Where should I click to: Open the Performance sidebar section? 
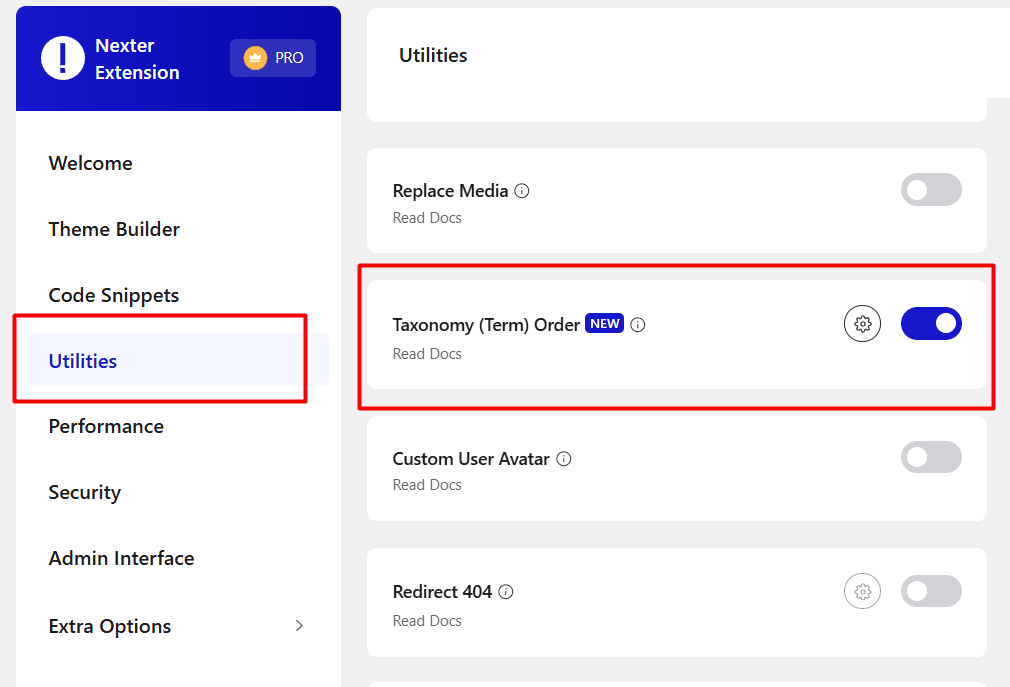106,426
